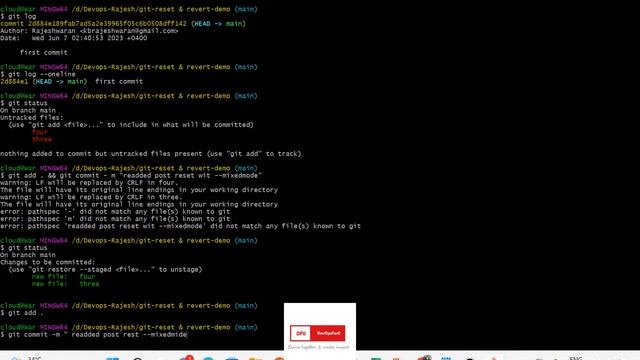Select the full commit hash 2d884e189fab7ad5a2e39965f05c6b0508dff142
640x360 pixels.
tap(107, 24)
